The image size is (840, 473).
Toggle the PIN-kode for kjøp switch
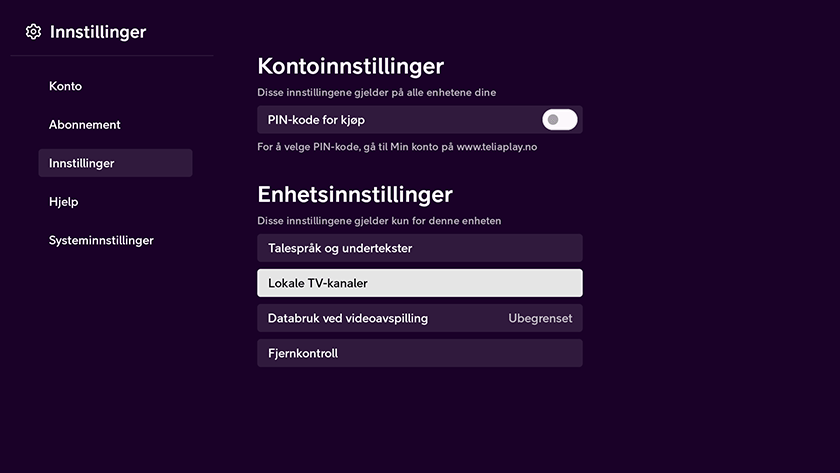click(559, 119)
